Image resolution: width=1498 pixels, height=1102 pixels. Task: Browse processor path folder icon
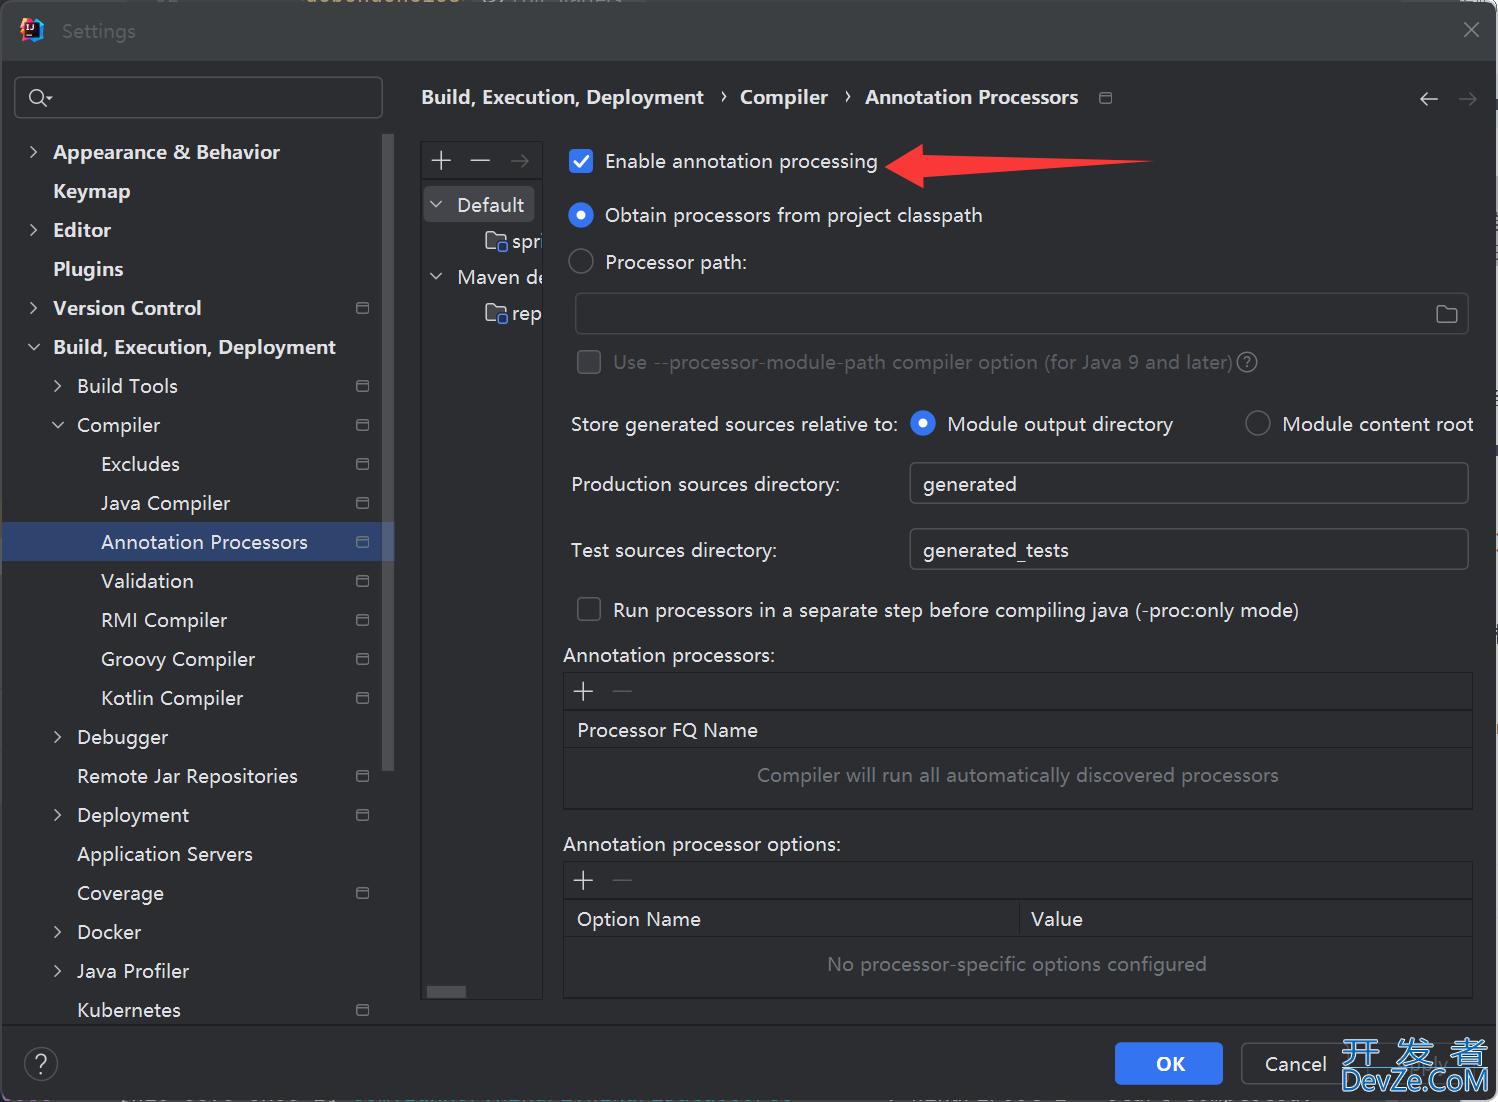click(1446, 314)
